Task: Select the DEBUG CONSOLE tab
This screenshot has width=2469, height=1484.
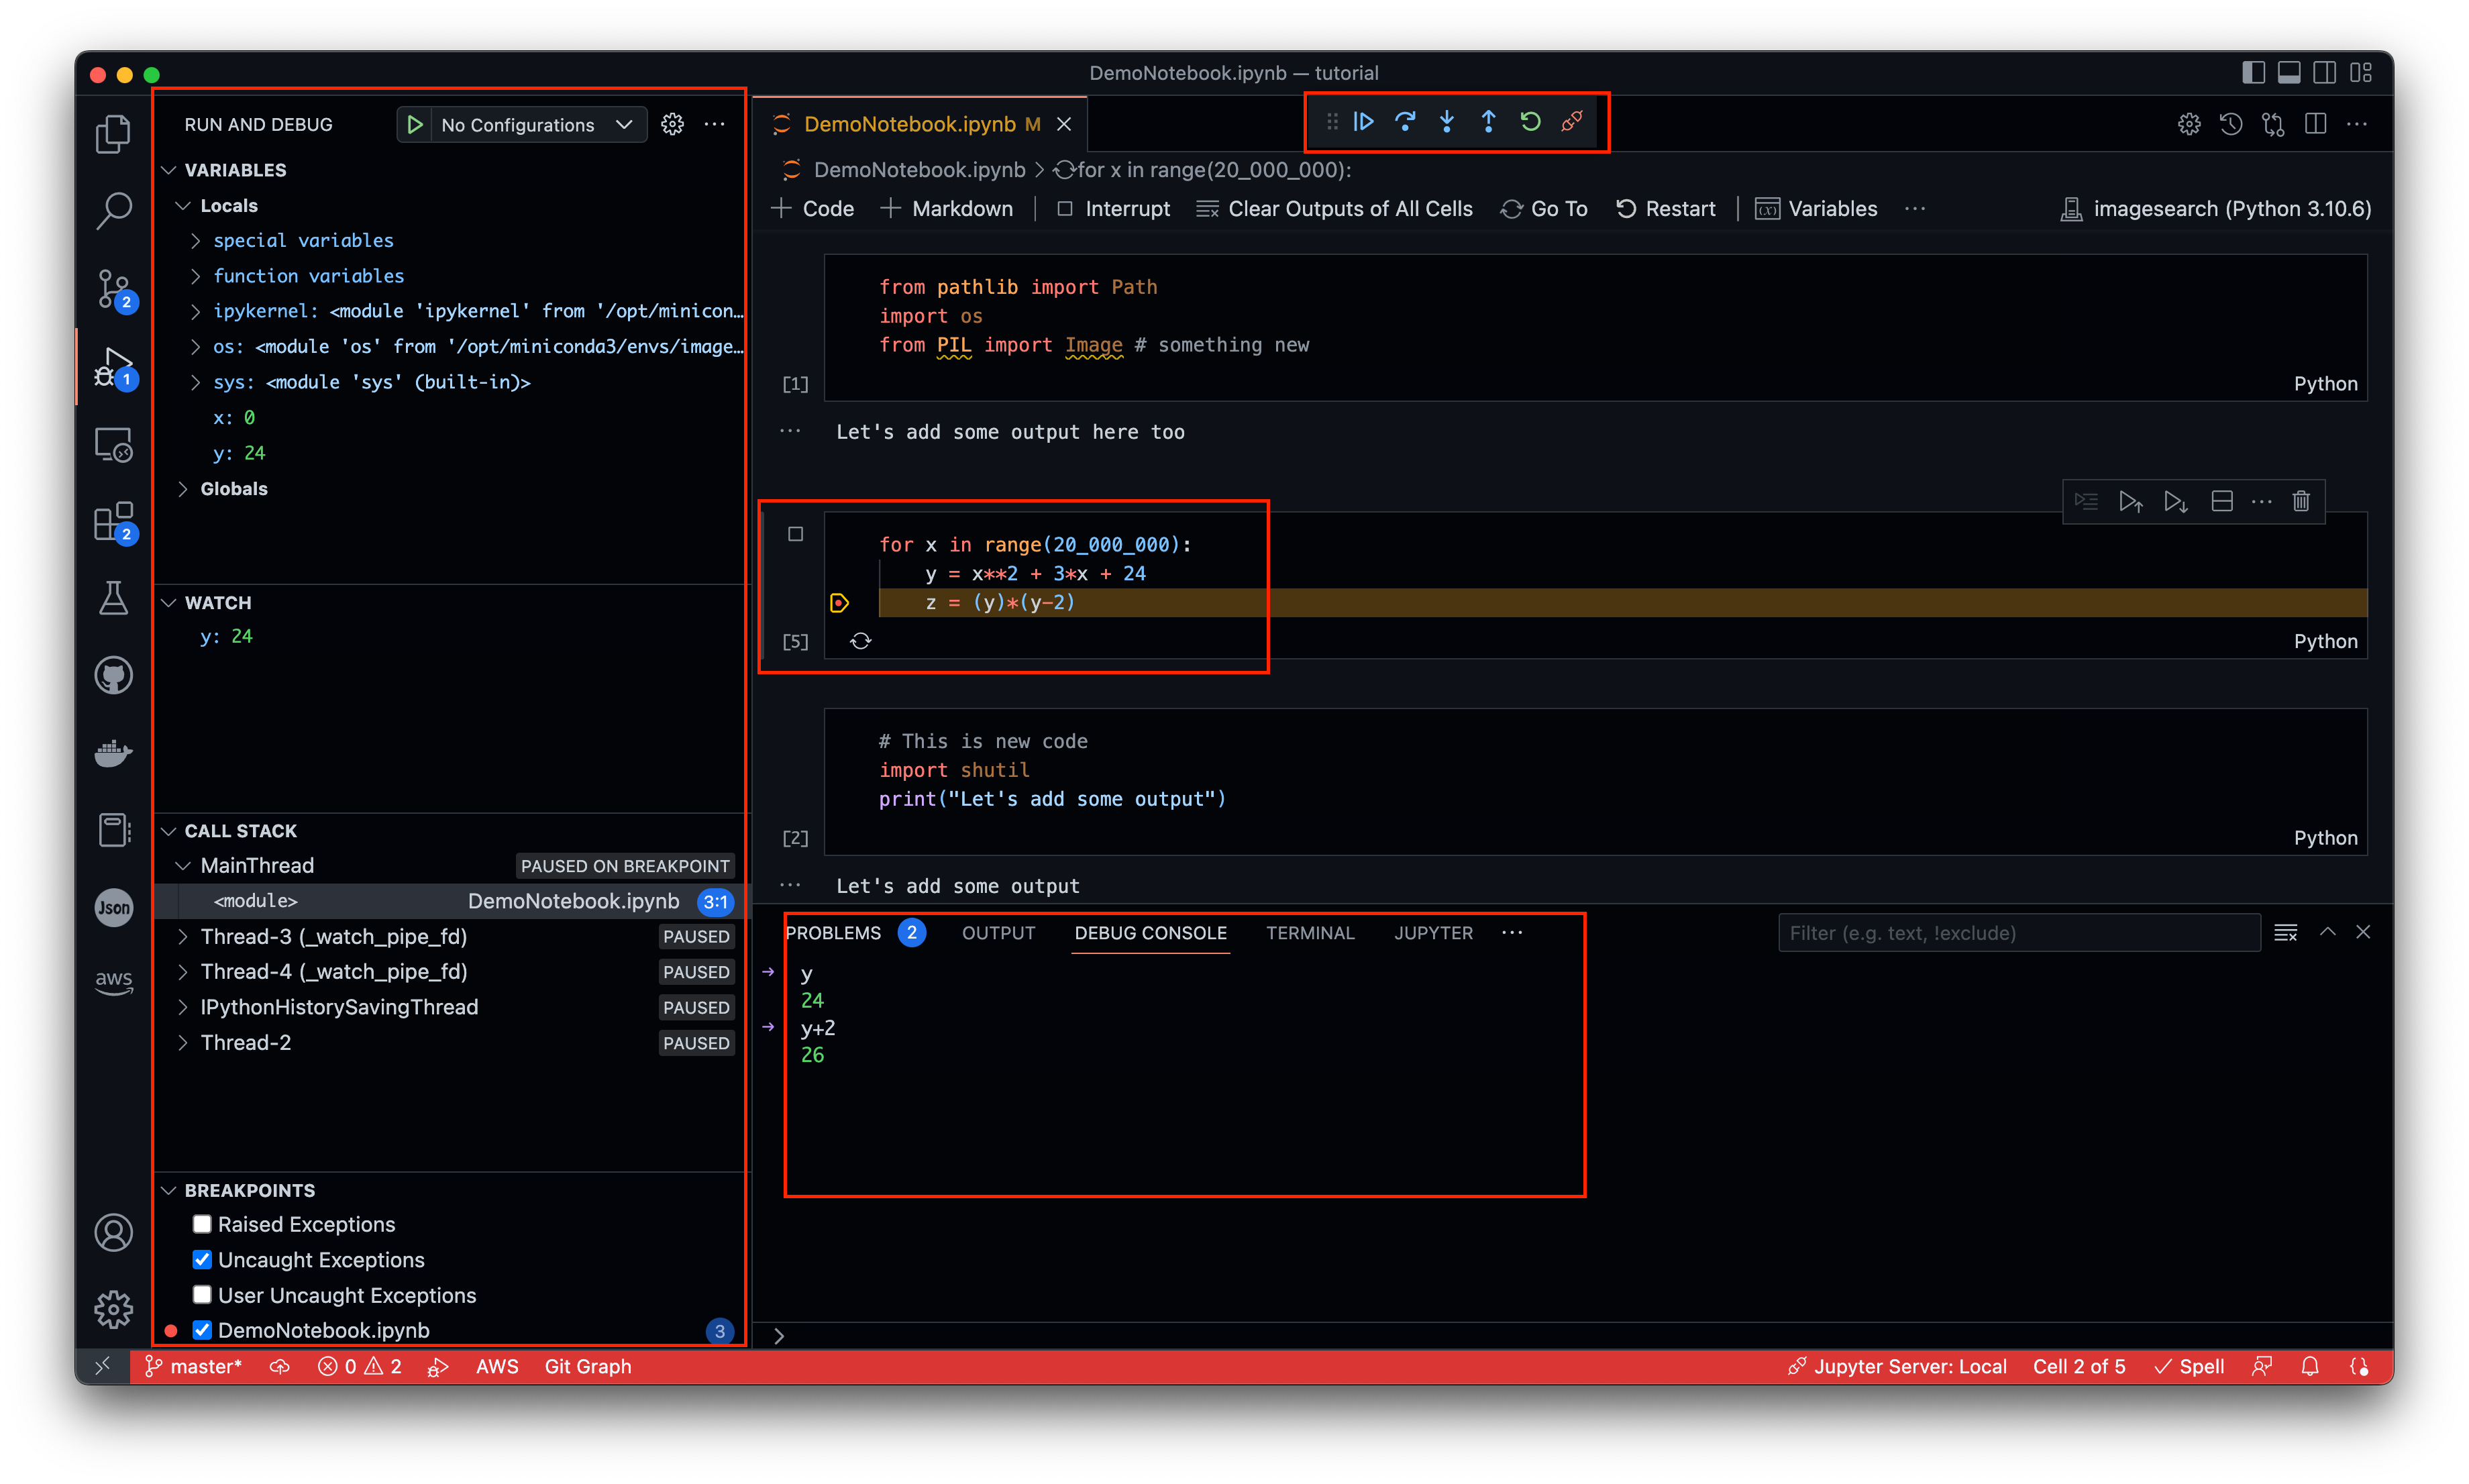Action: click(1150, 933)
